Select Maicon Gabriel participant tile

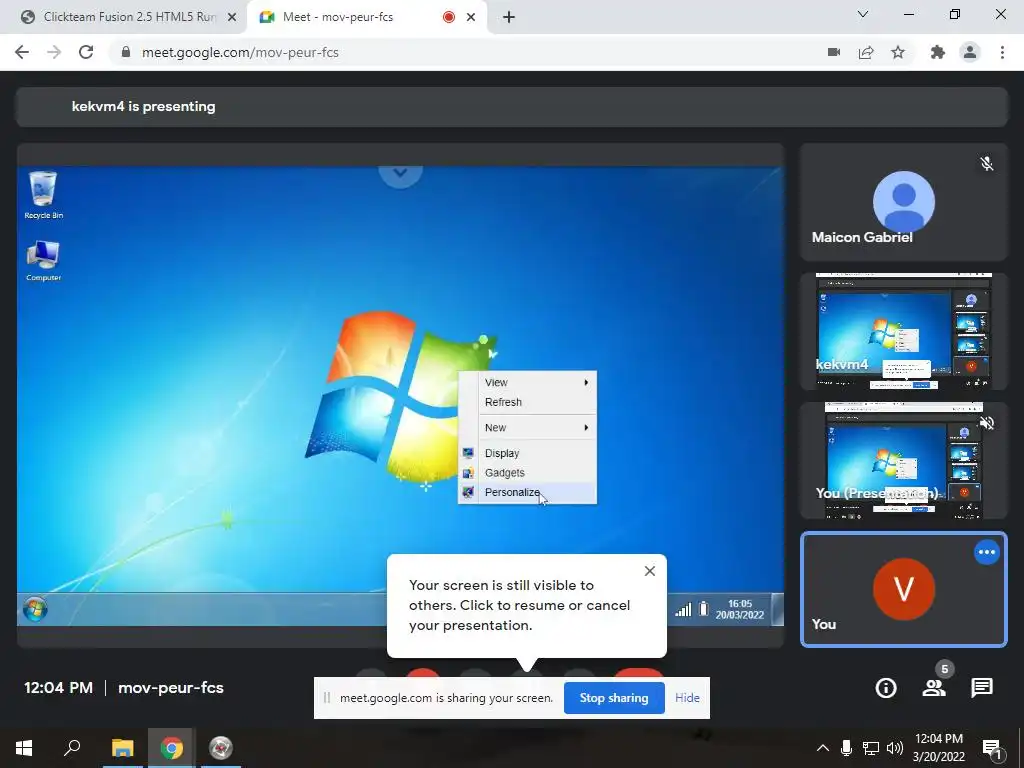coord(903,202)
